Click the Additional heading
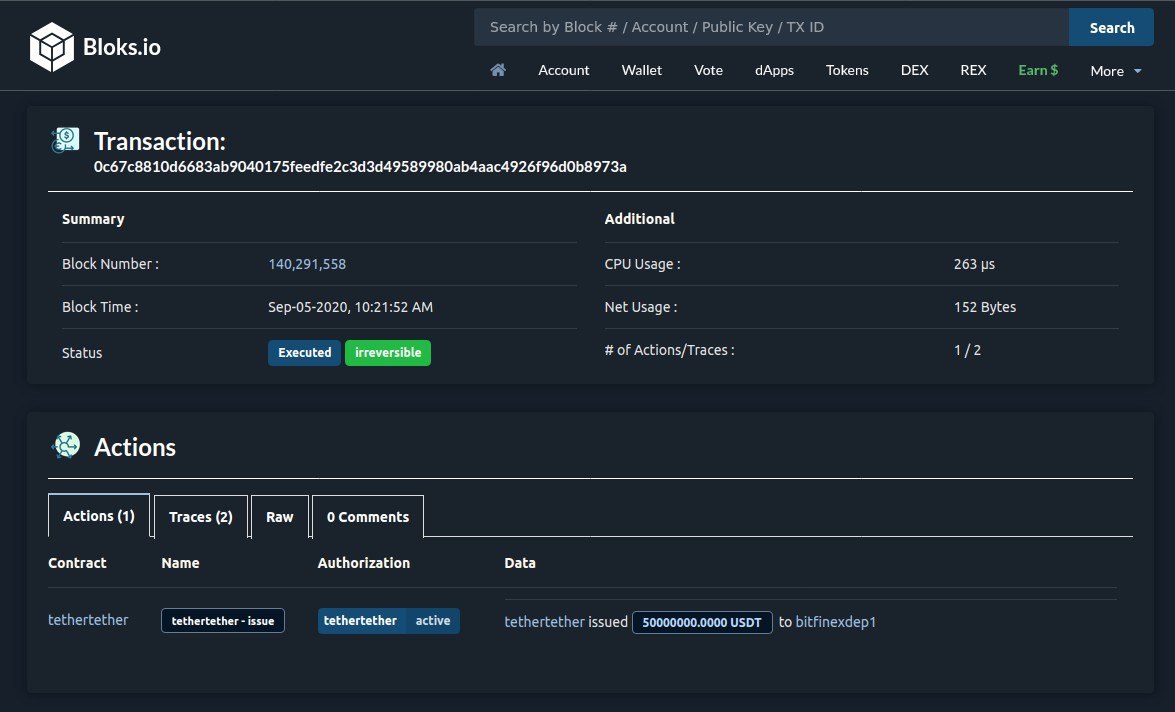 [639, 219]
